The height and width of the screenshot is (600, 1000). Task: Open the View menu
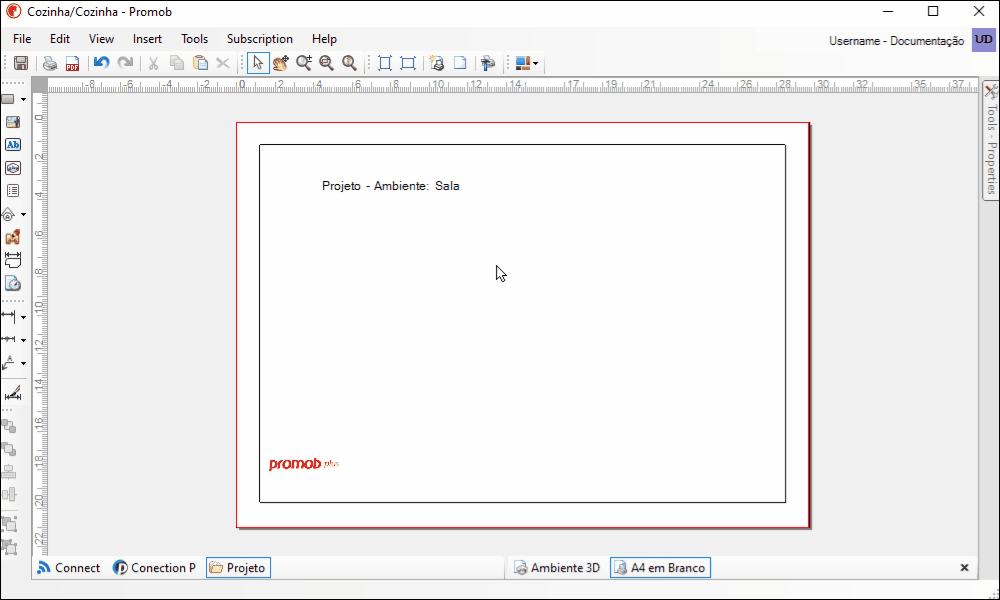(101, 39)
